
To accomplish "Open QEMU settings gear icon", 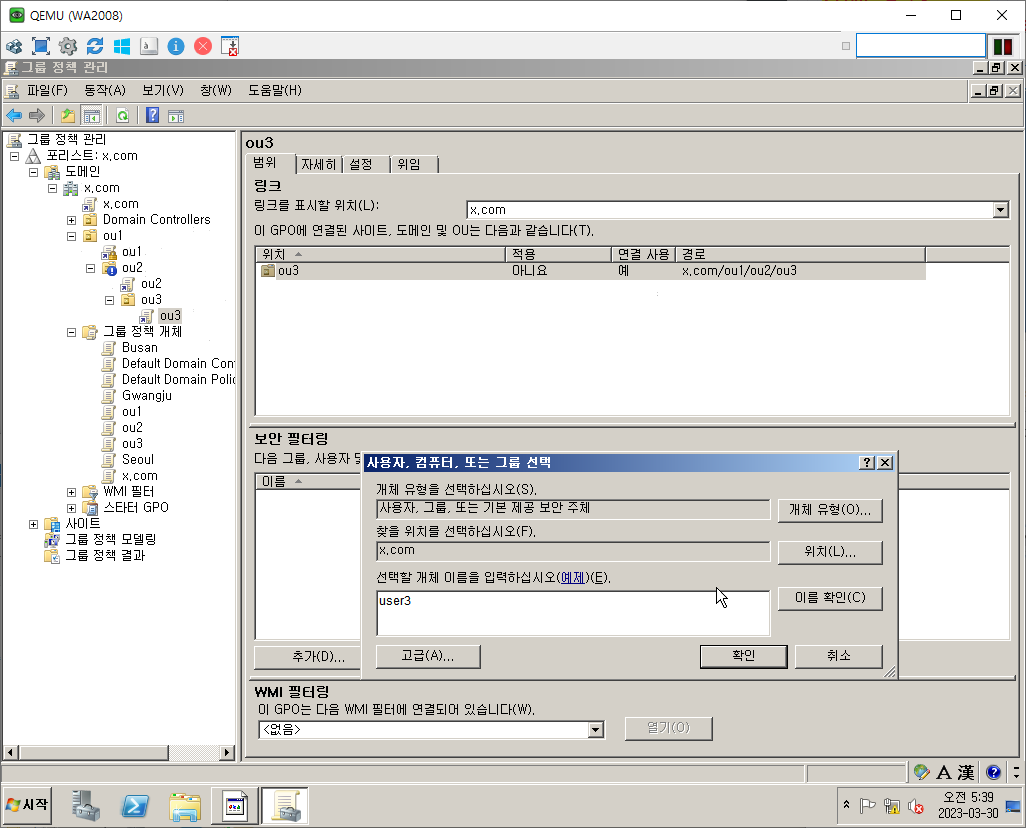I will 67,46.
